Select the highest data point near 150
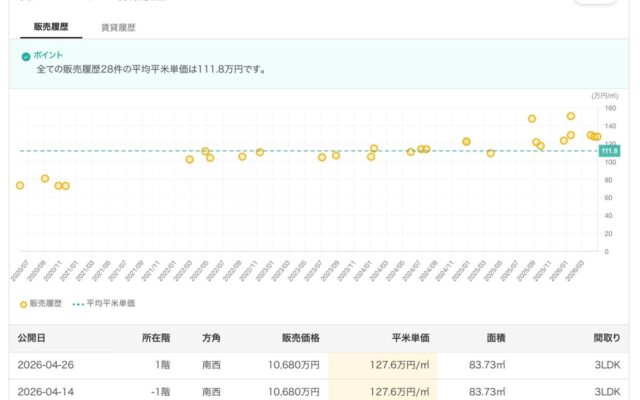Viewport: 640px width, 400px height. click(x=571, y=116)
